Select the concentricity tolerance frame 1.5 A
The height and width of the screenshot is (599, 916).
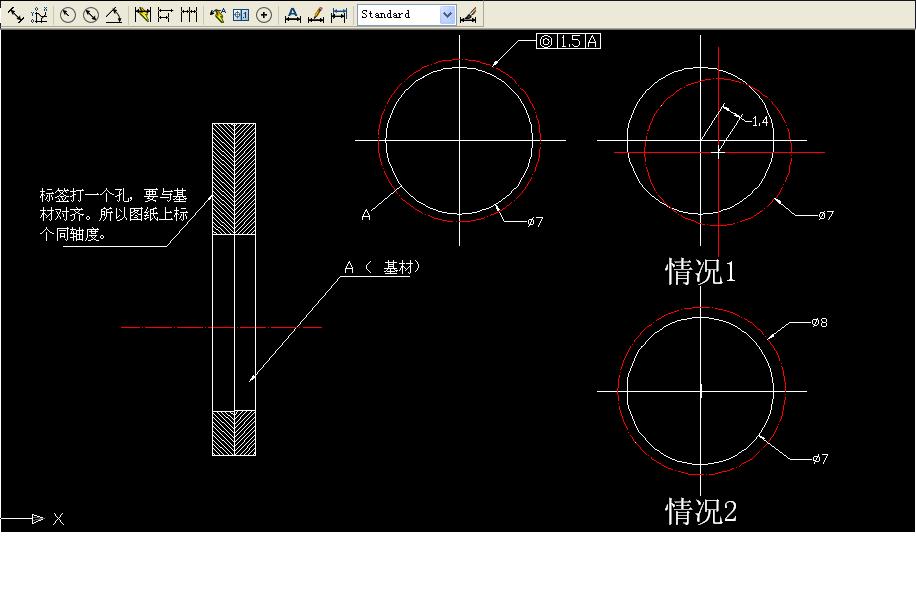(568, 41)
